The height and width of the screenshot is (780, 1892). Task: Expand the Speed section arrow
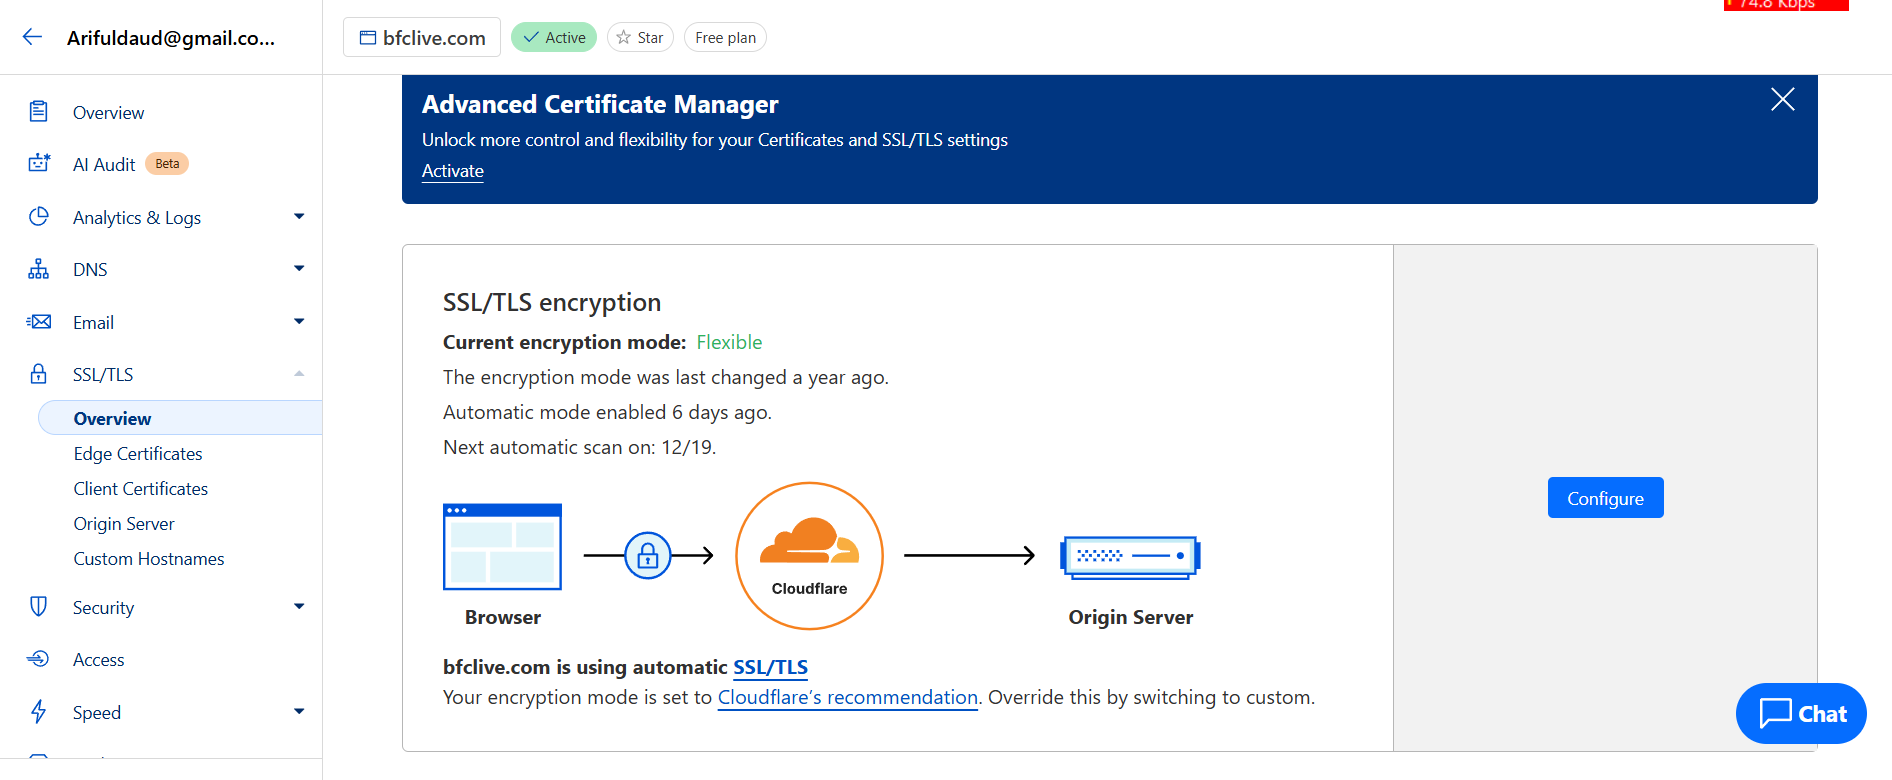coord(299,711)
